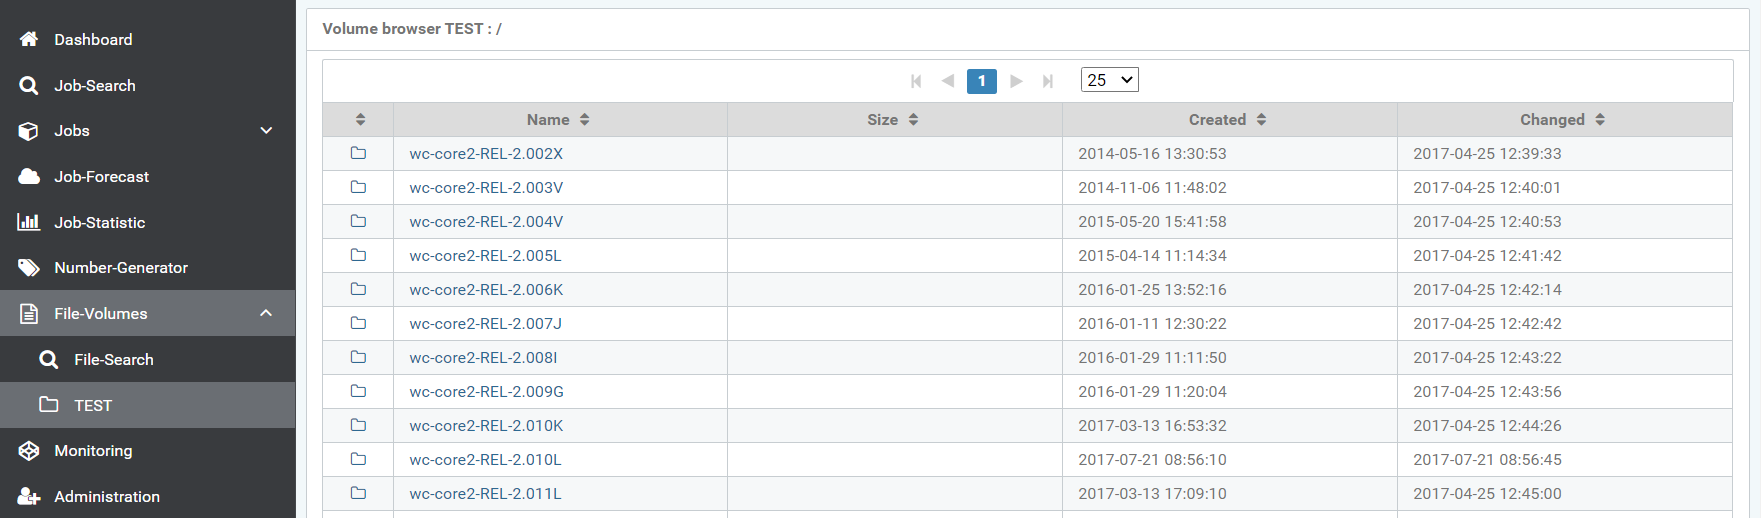Open the rows-per-page dropdown showing 25
Image resolution: width=1761 pixels, height=518 pixels.
(x=1109, y=80)
